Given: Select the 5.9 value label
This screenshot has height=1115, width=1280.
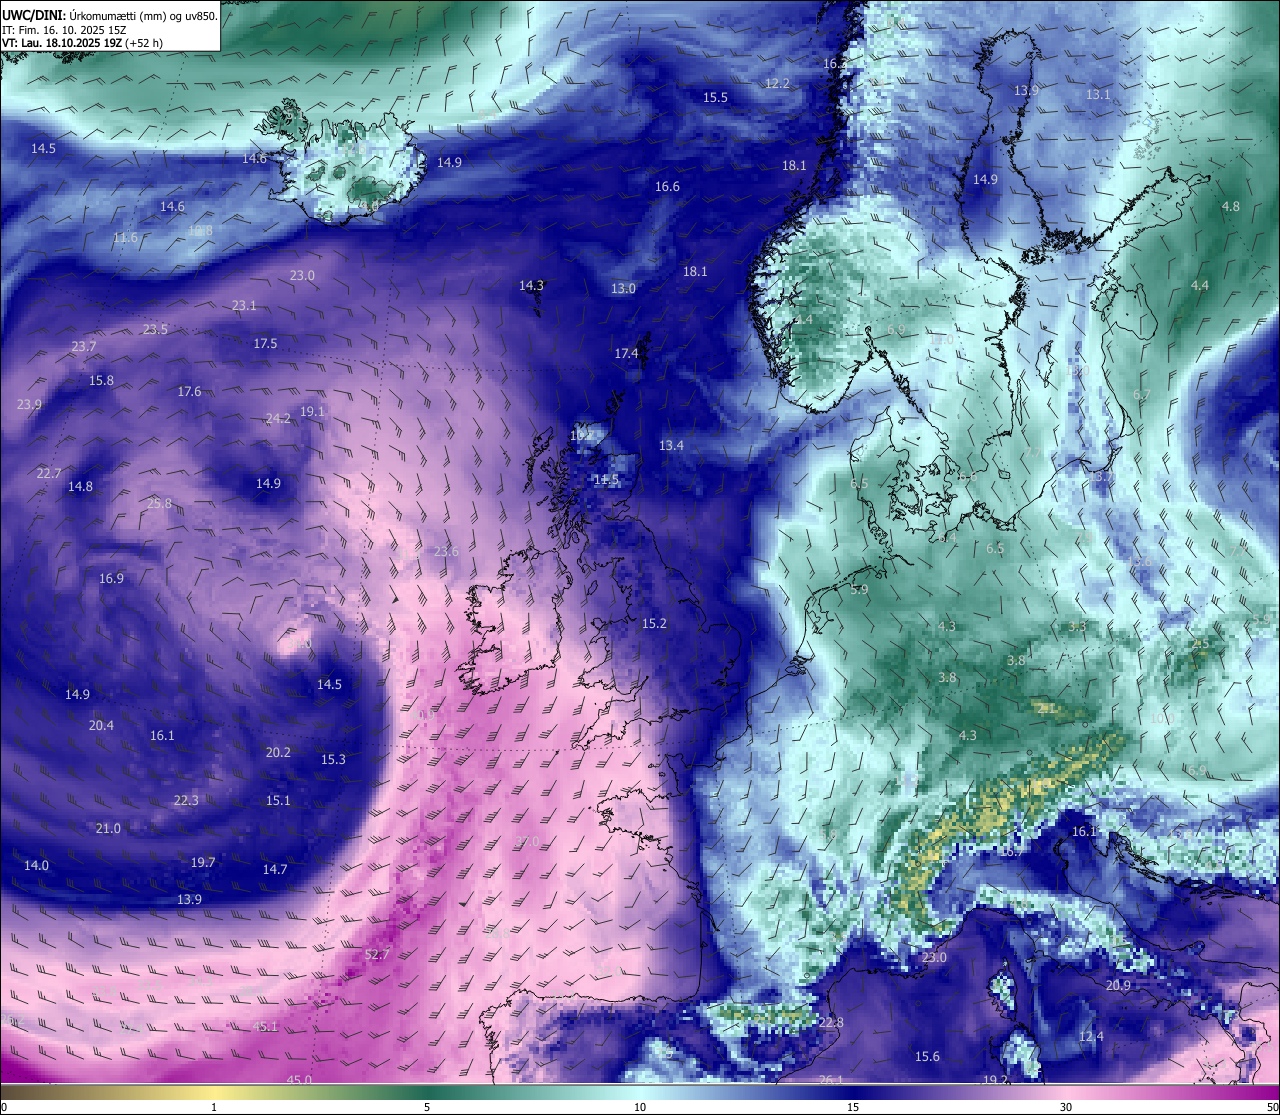Looking at the screenshot, I should [x=859, y=591].
